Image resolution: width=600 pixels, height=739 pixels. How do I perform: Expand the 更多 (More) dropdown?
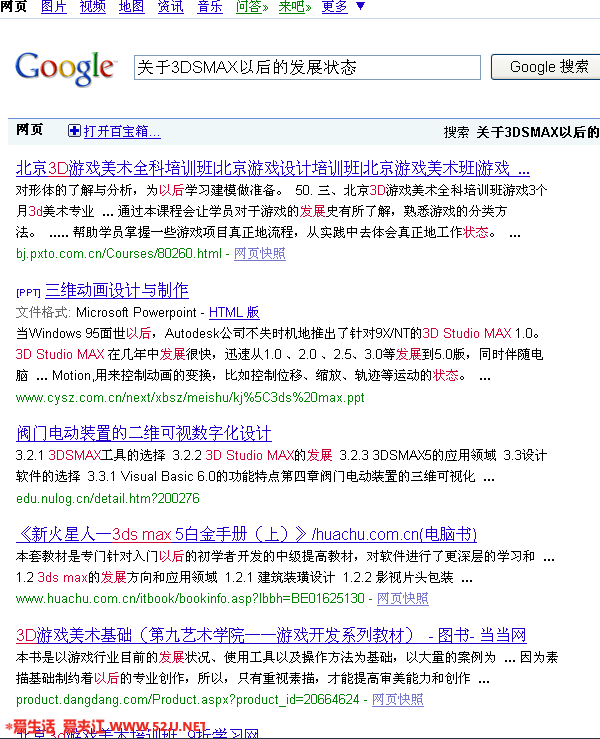pyautogui.click(x=343, y=7)
